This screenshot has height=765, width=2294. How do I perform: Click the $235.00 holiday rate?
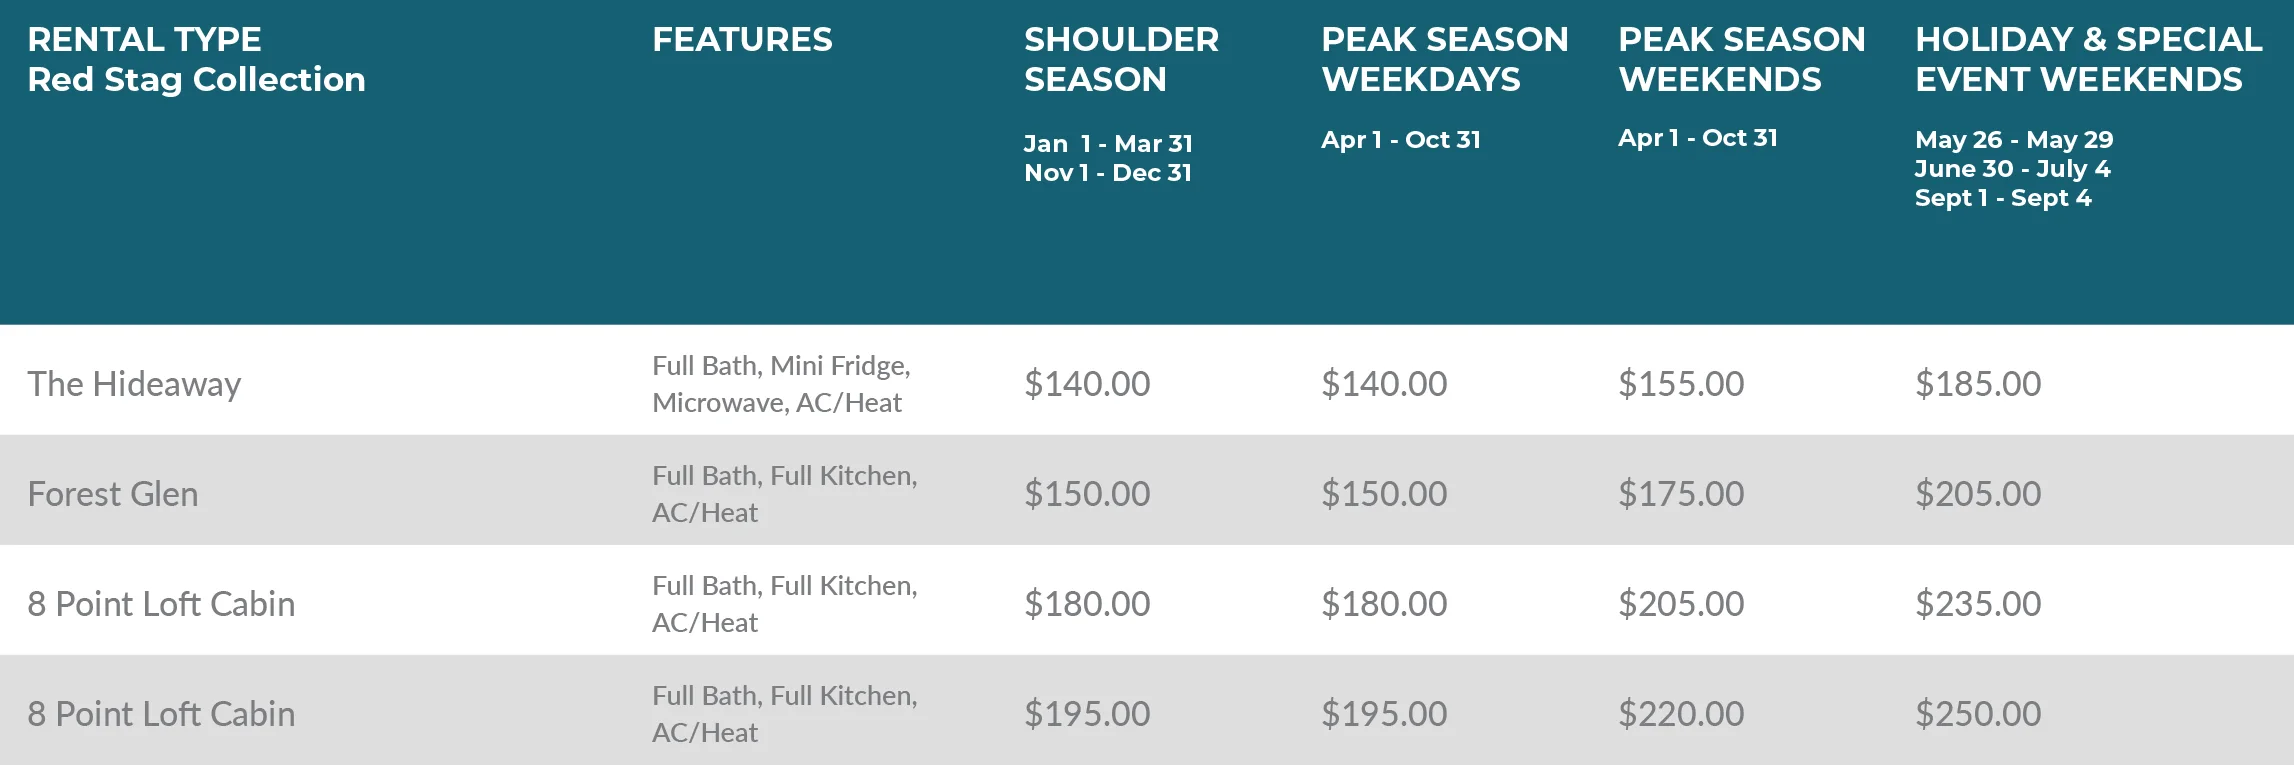tap(1978, 604)
